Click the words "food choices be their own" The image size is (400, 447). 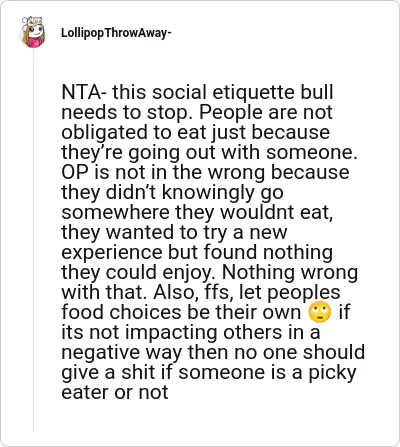click(x=181, y=312)
